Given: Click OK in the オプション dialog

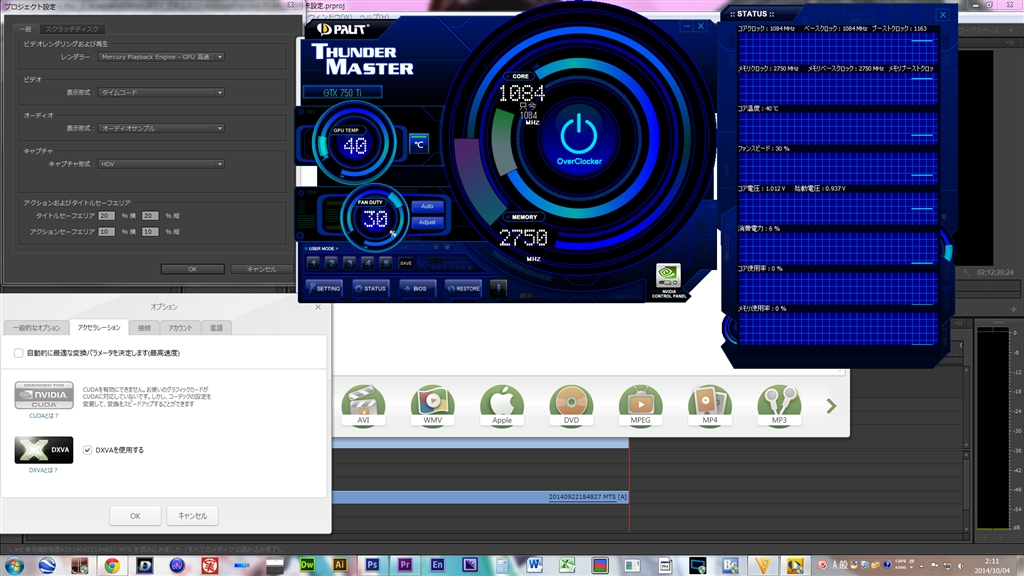Looking at the screenshot, I should coord(135,516).
